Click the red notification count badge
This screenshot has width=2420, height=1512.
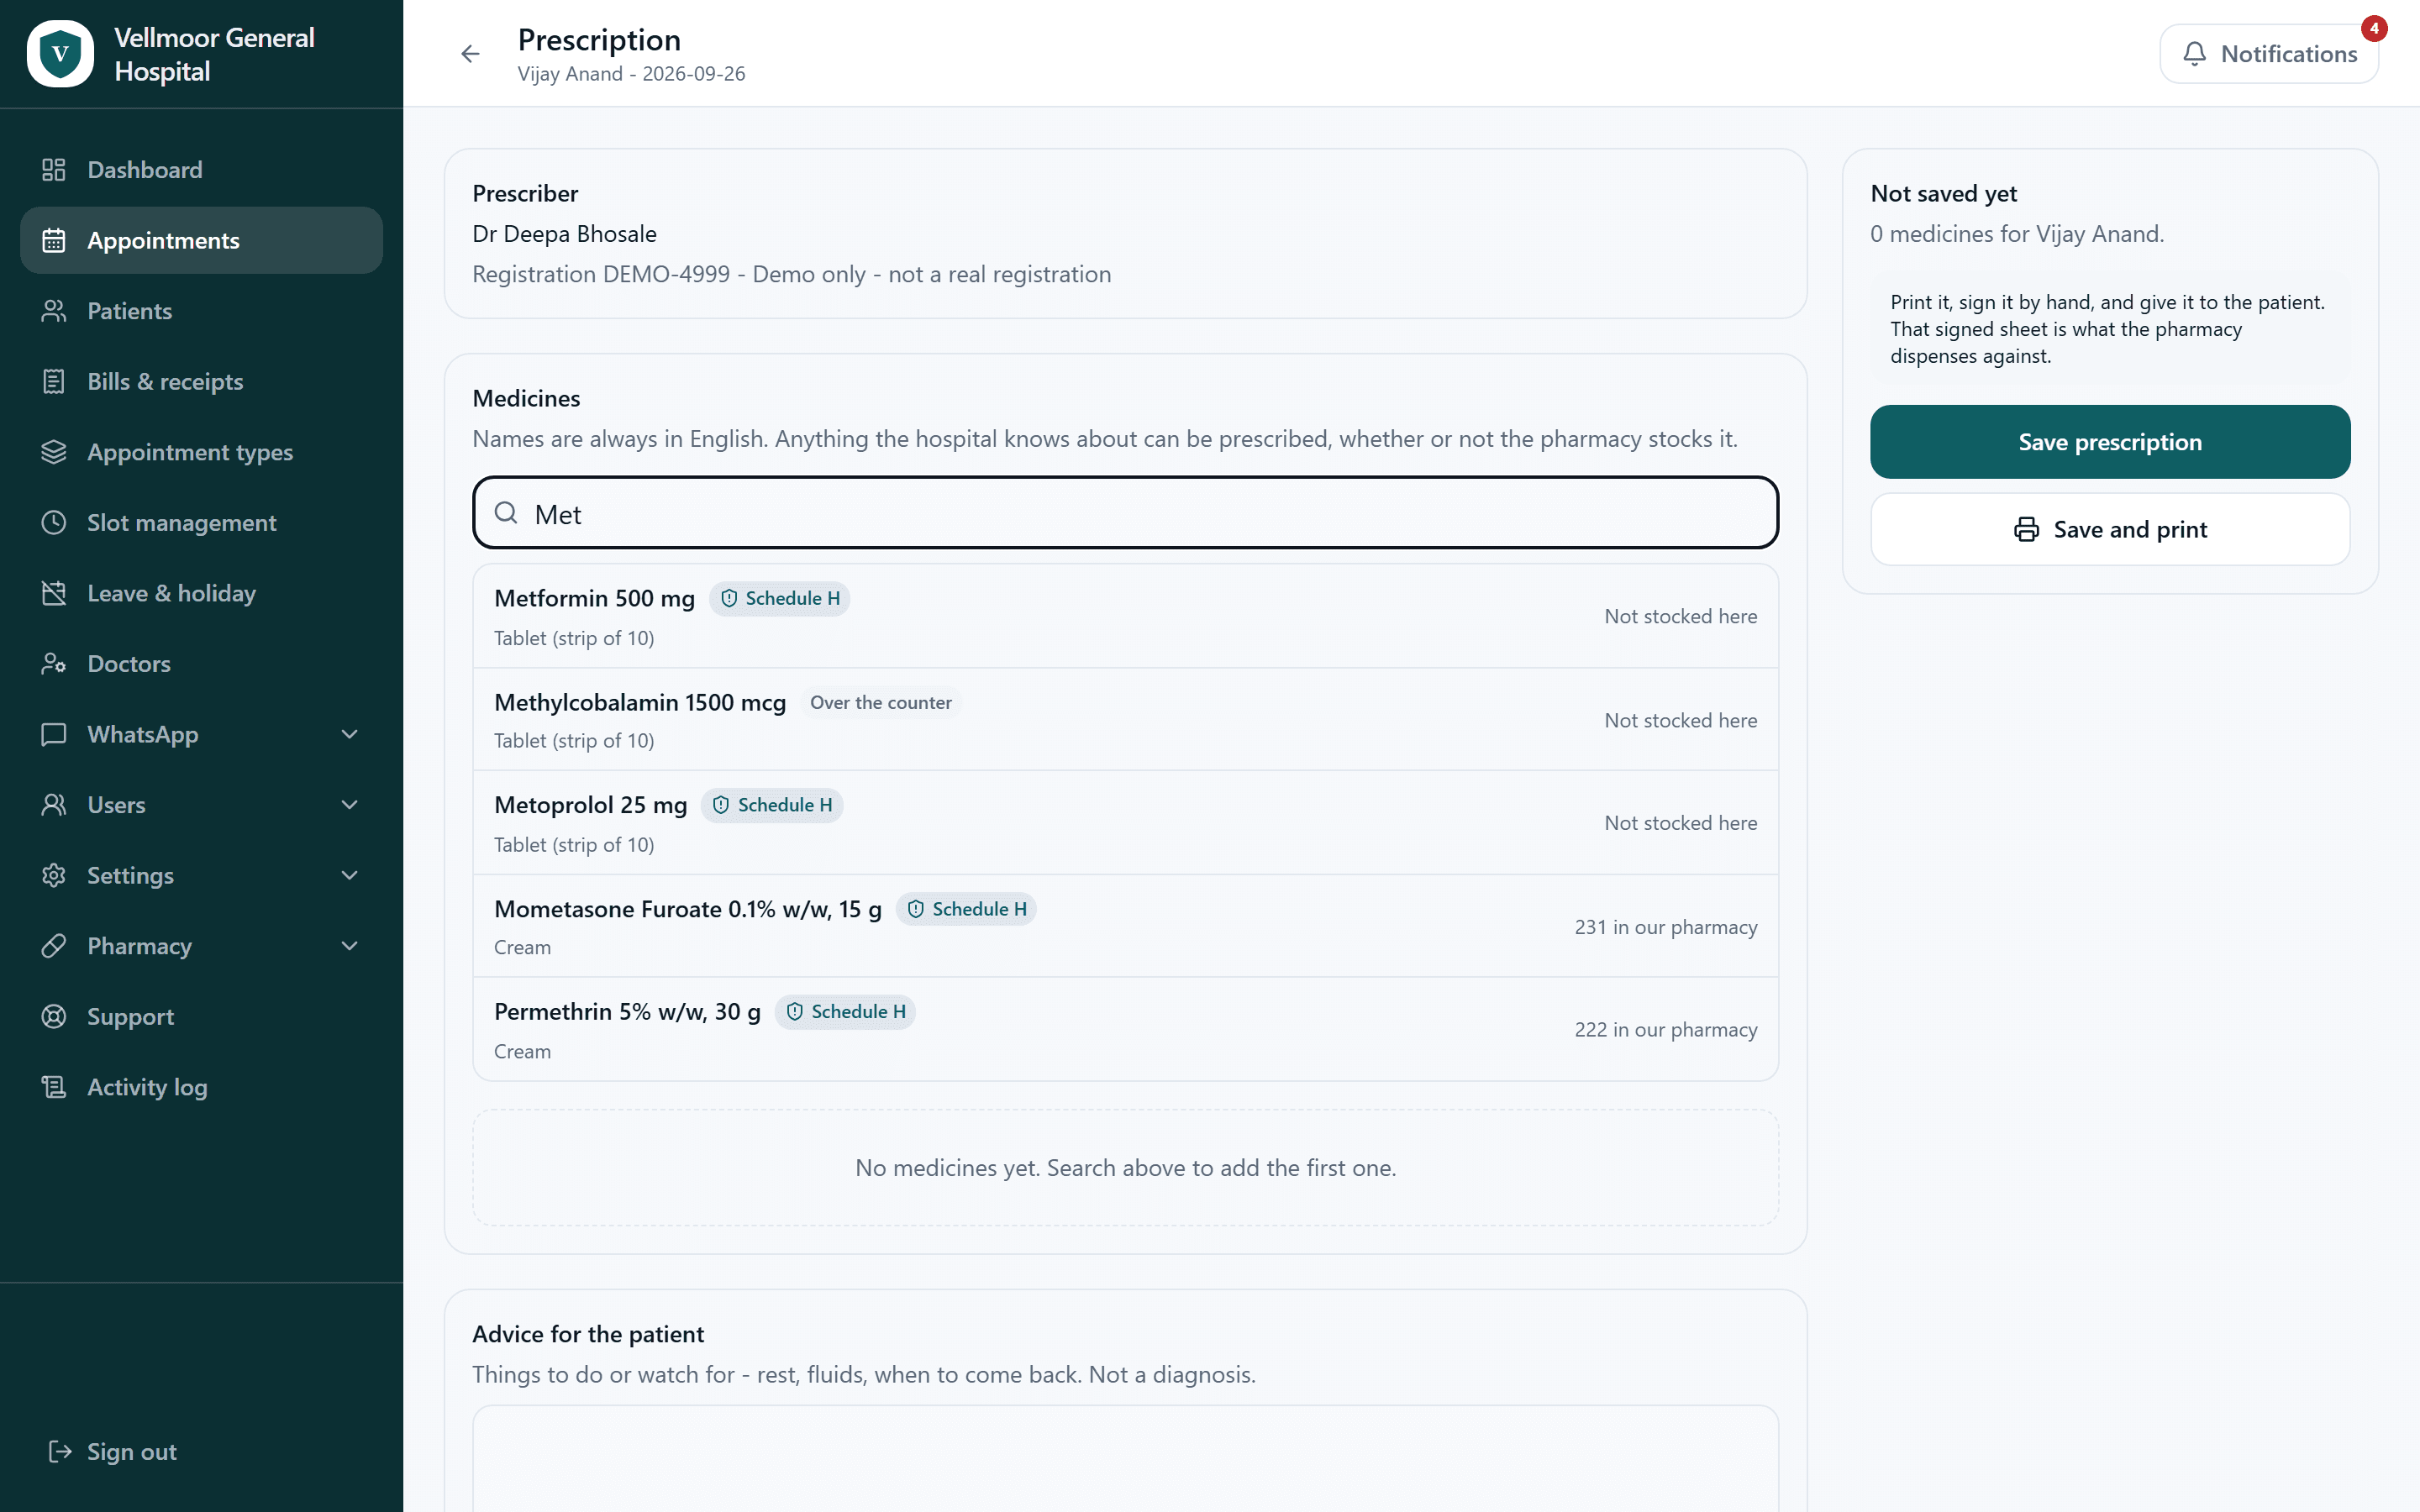2373,28
